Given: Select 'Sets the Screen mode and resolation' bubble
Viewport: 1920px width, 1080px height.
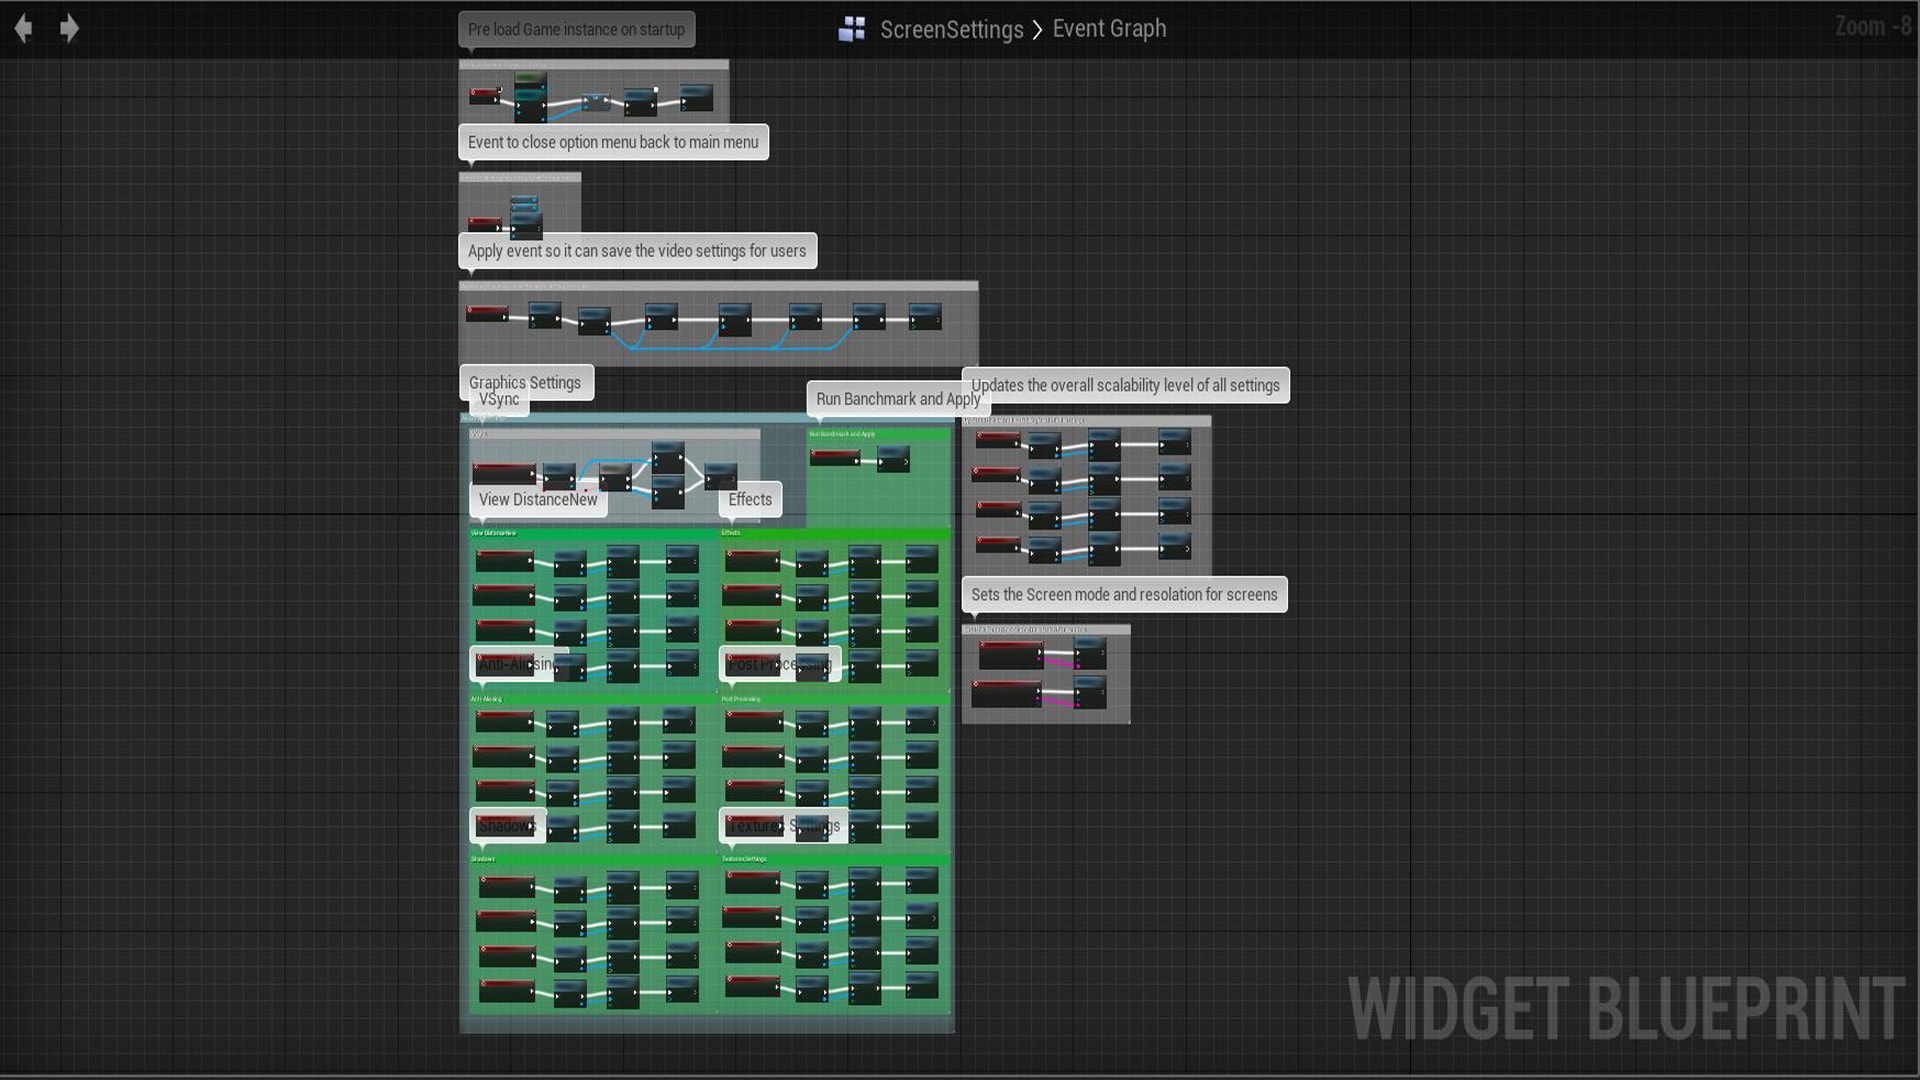Looking at the screenshot, I should pyautogui.click(x=1124, y=595).
